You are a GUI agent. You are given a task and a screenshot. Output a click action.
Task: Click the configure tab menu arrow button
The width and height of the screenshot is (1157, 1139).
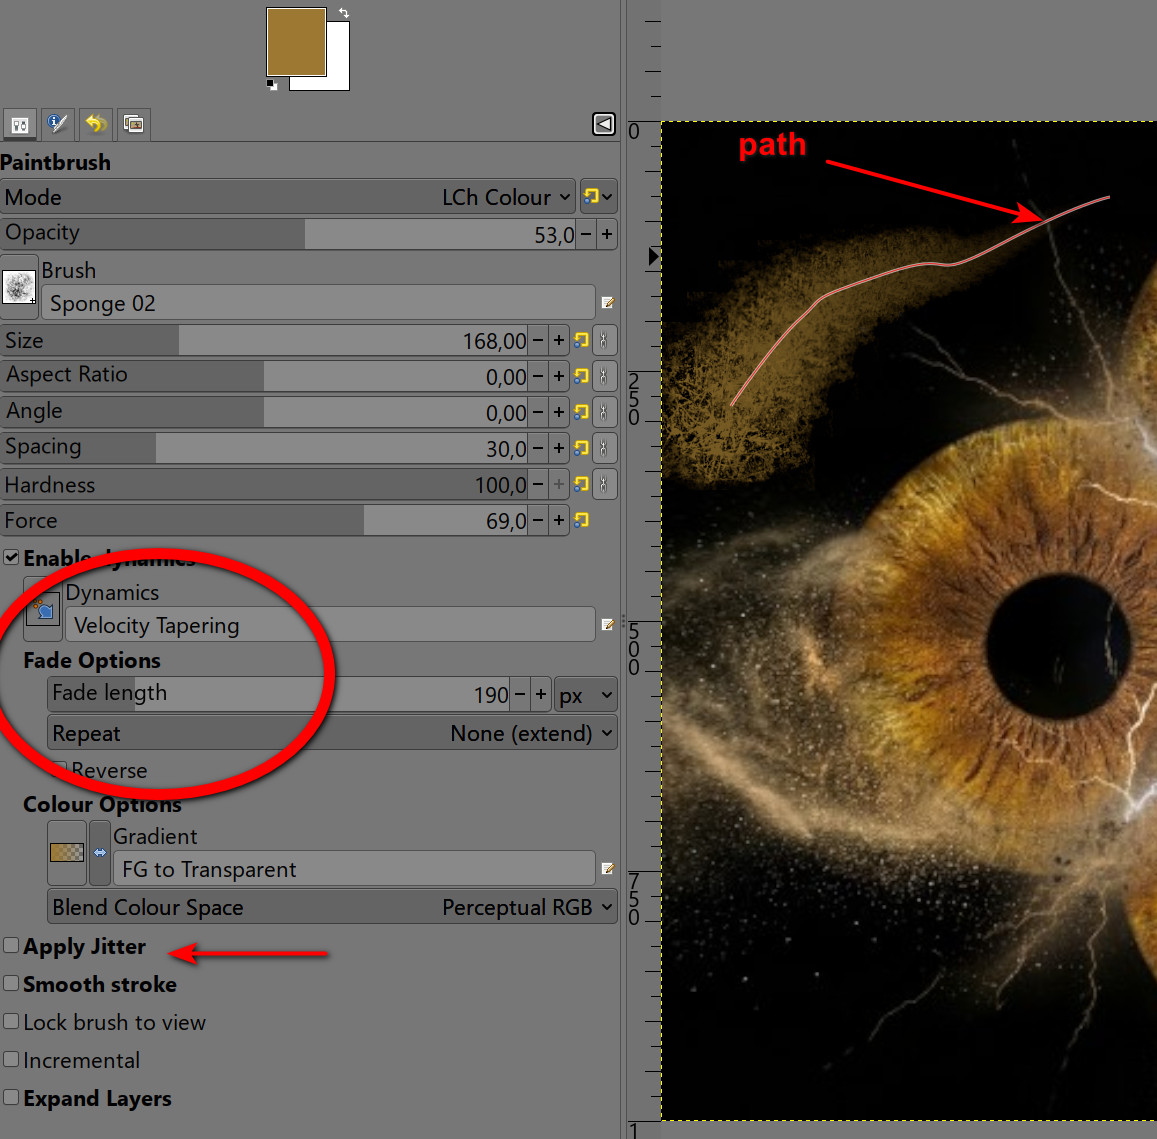pos(604,124)
